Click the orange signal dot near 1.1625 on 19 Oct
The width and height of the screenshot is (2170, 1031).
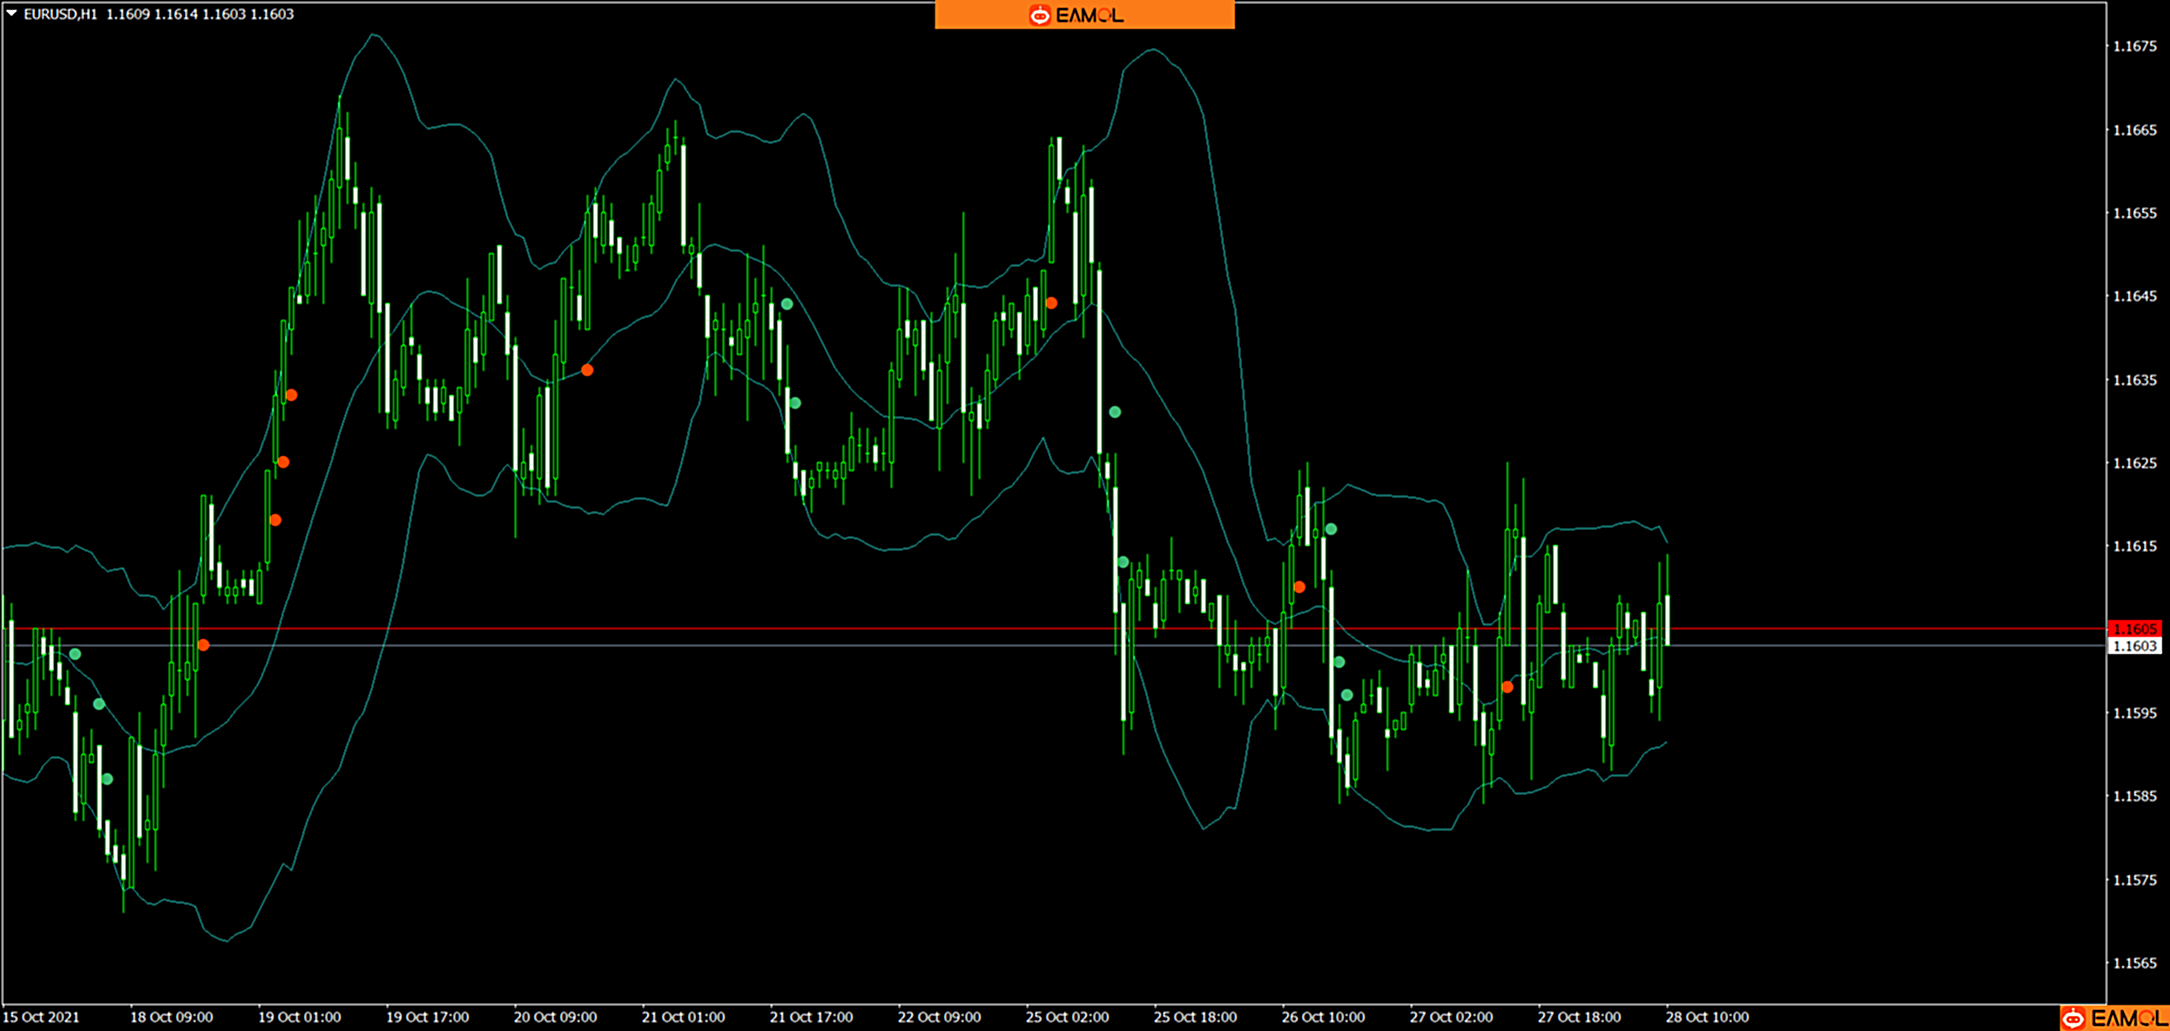point(283,462)
